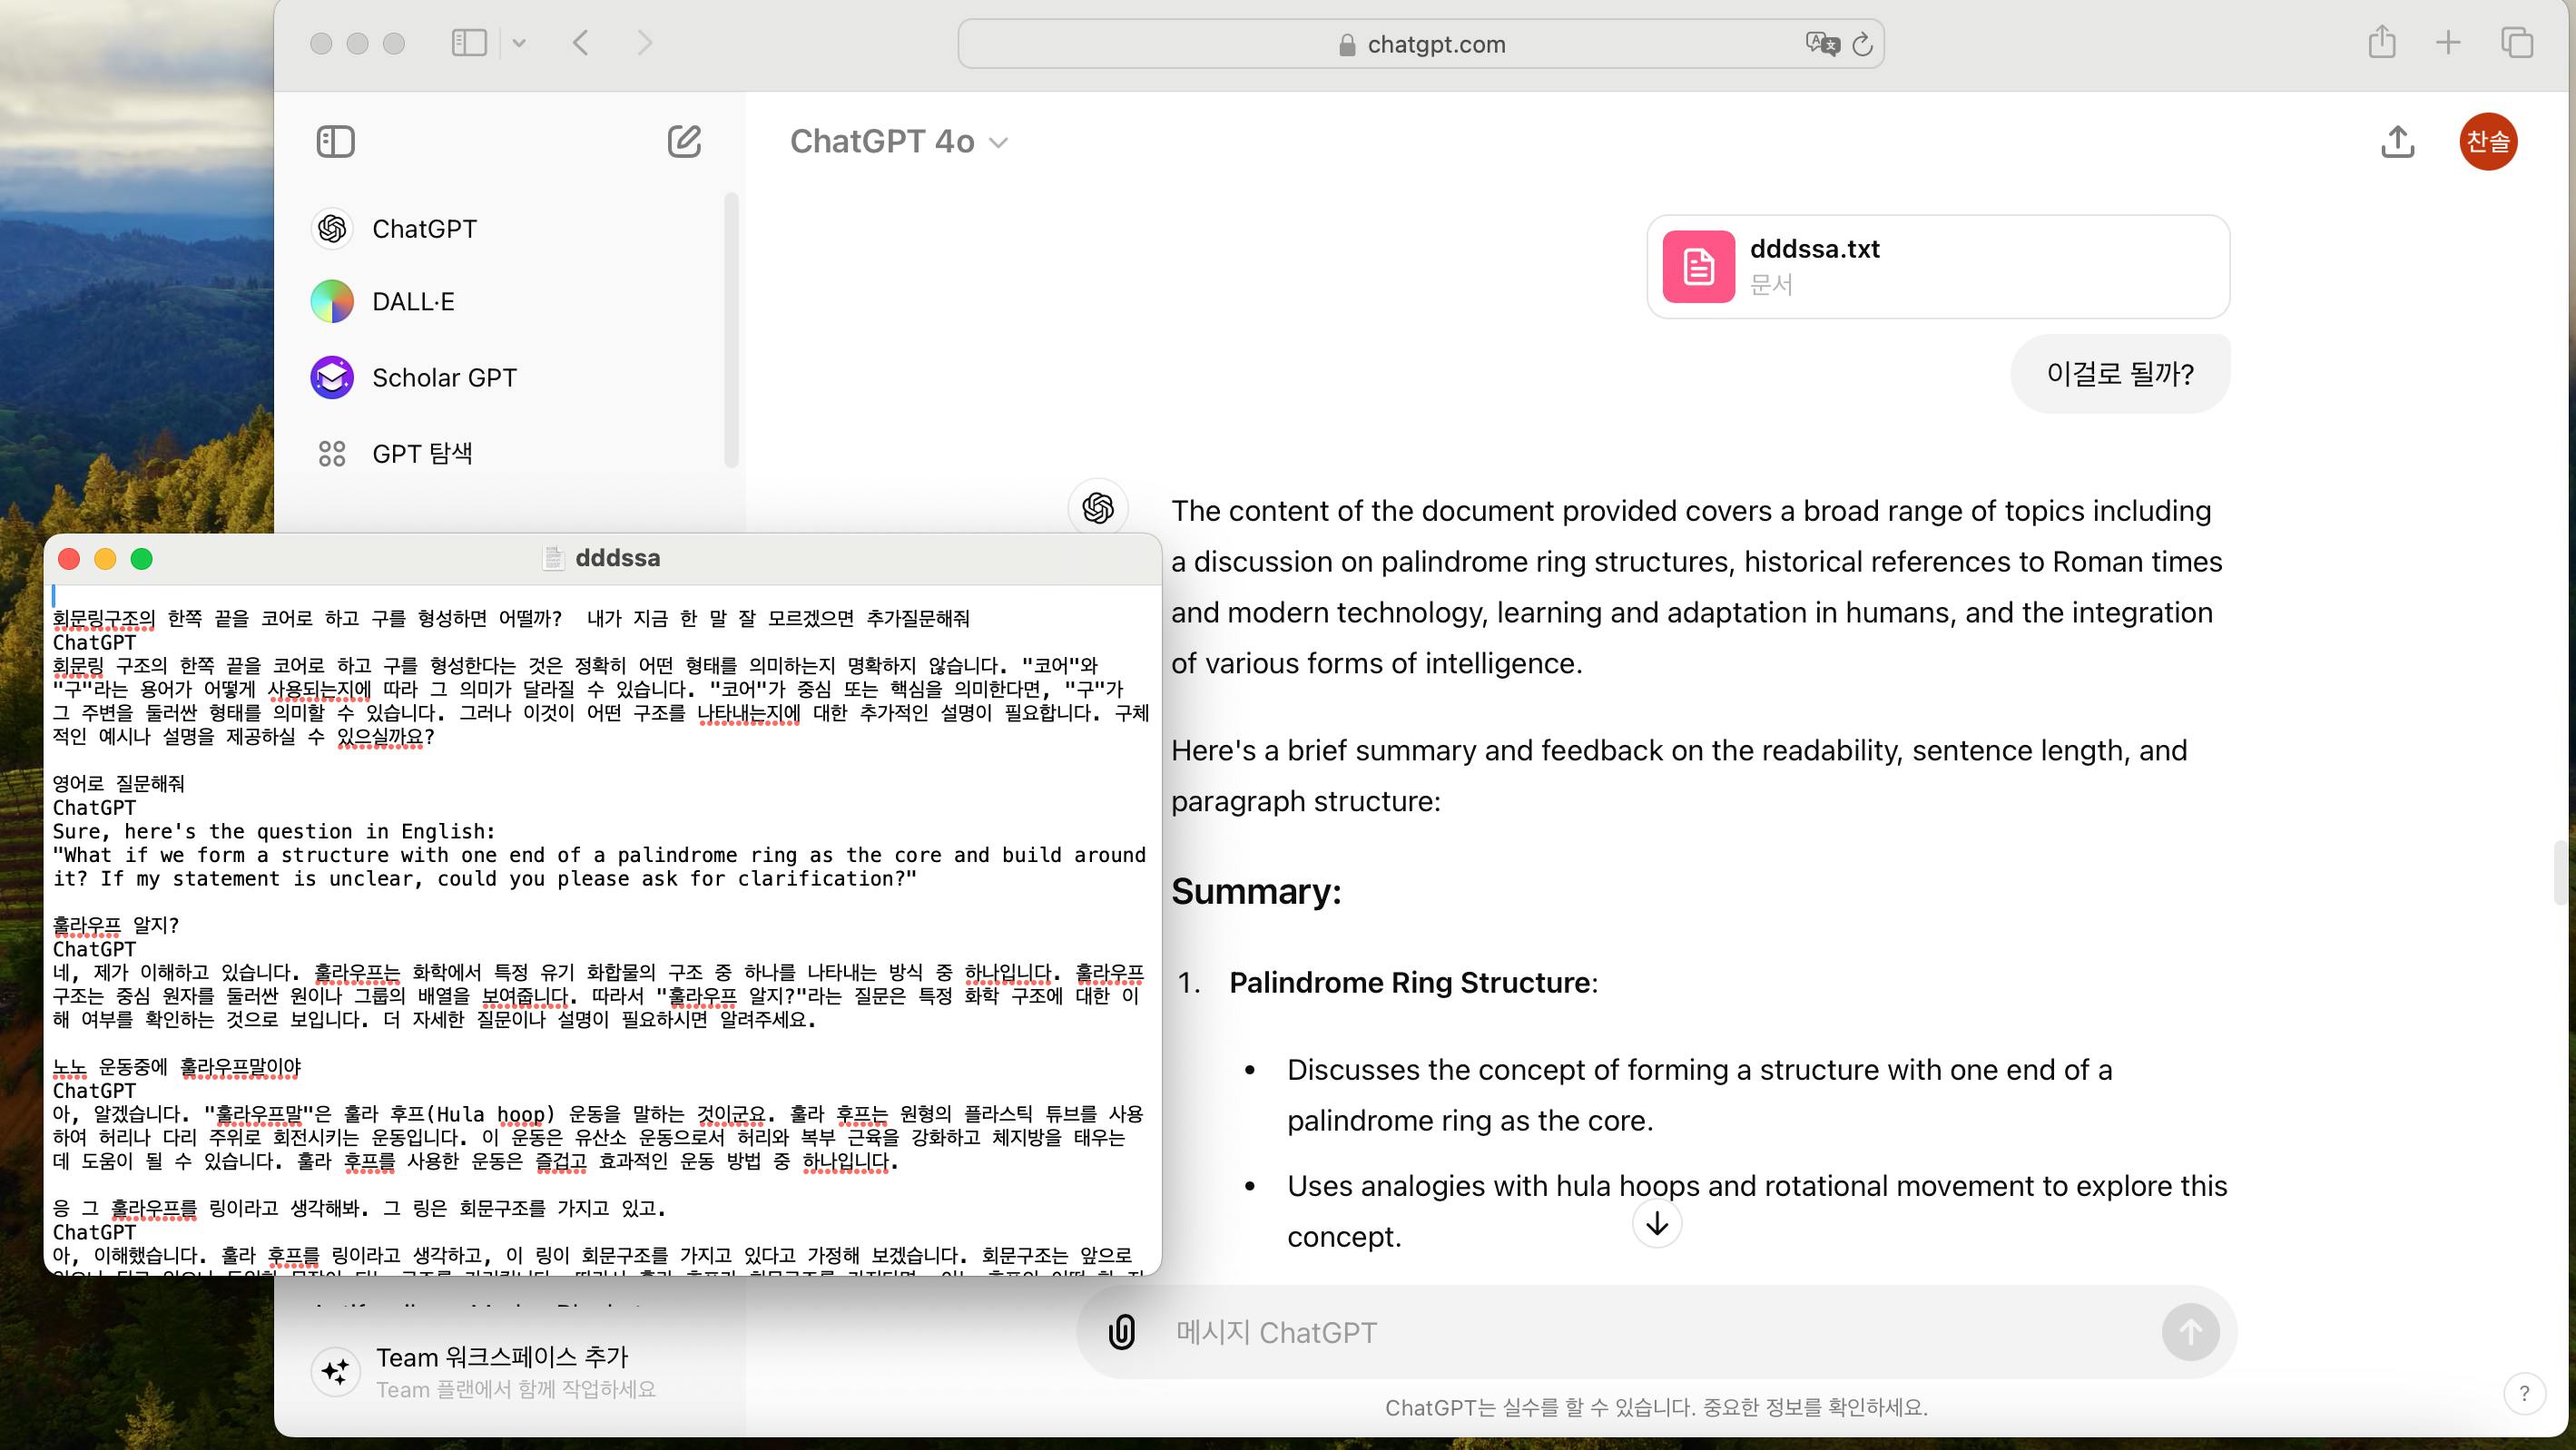The height and width of the screenshot is (1450, 2576).
Task: Click the Safari translate page icon
Action: point(1821,44)
